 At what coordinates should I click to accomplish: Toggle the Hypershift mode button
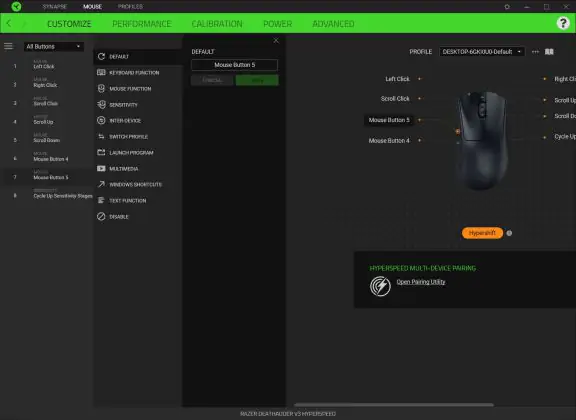point(482,233)
